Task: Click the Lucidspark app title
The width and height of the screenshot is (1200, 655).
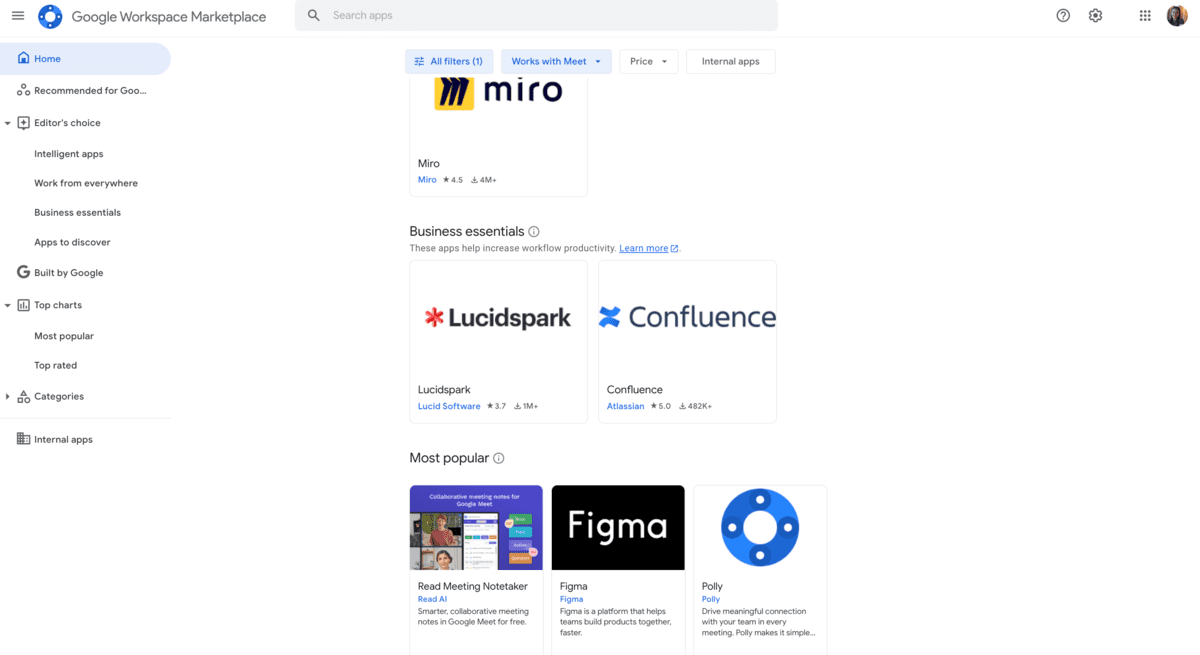Action: coord(444,390)
